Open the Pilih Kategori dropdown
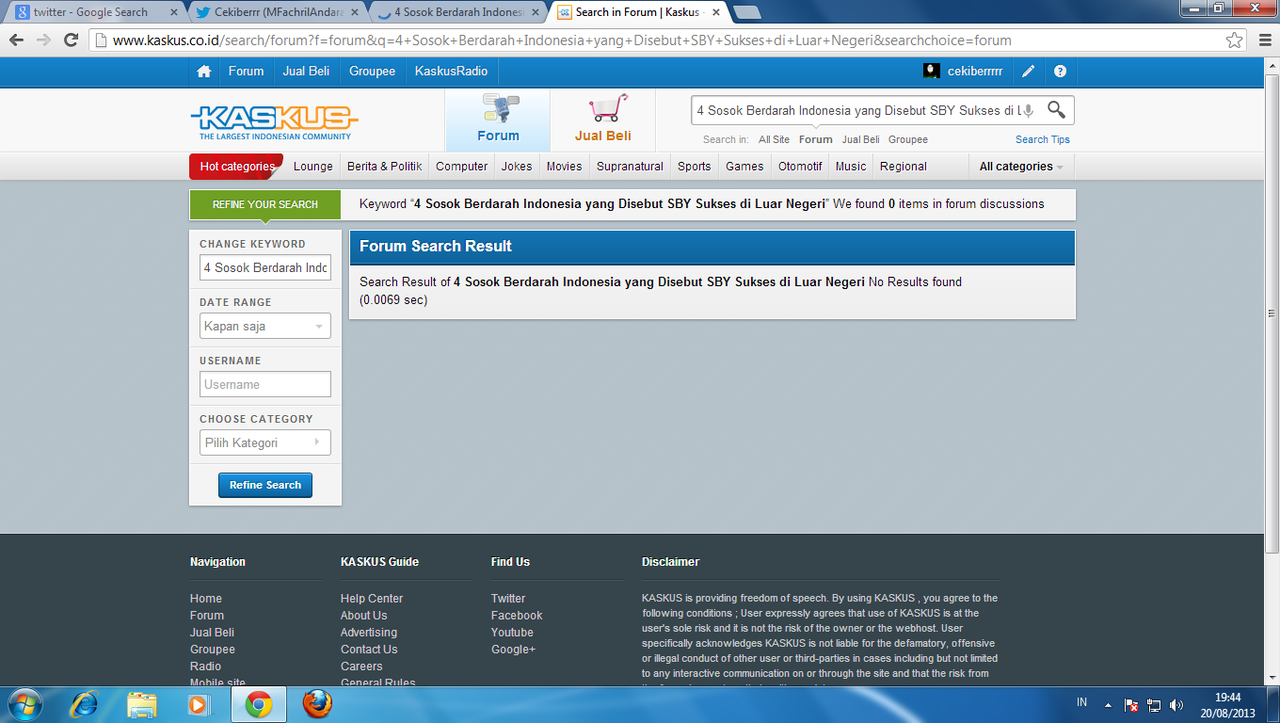Screen dimensions: 1280x723 [x=265, y=443]
